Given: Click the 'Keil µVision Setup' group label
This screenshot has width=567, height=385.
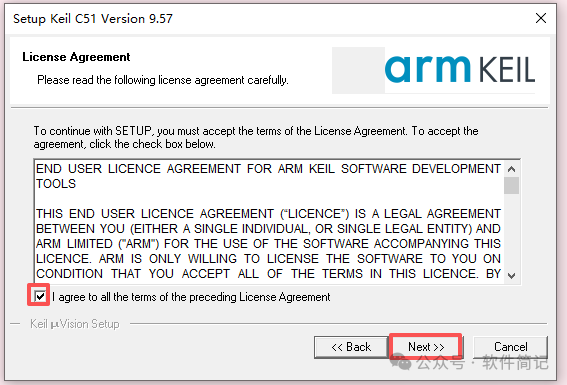Looking at the screenshot, I should coord(74,324).
